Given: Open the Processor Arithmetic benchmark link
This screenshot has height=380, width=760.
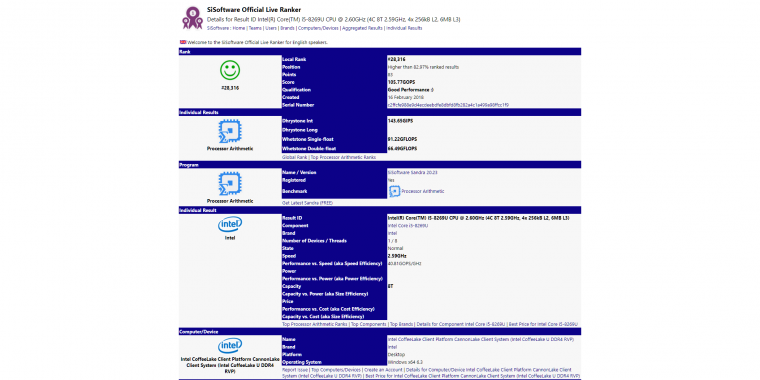Looking at the screenshot, I should click(x=423, y=191).
